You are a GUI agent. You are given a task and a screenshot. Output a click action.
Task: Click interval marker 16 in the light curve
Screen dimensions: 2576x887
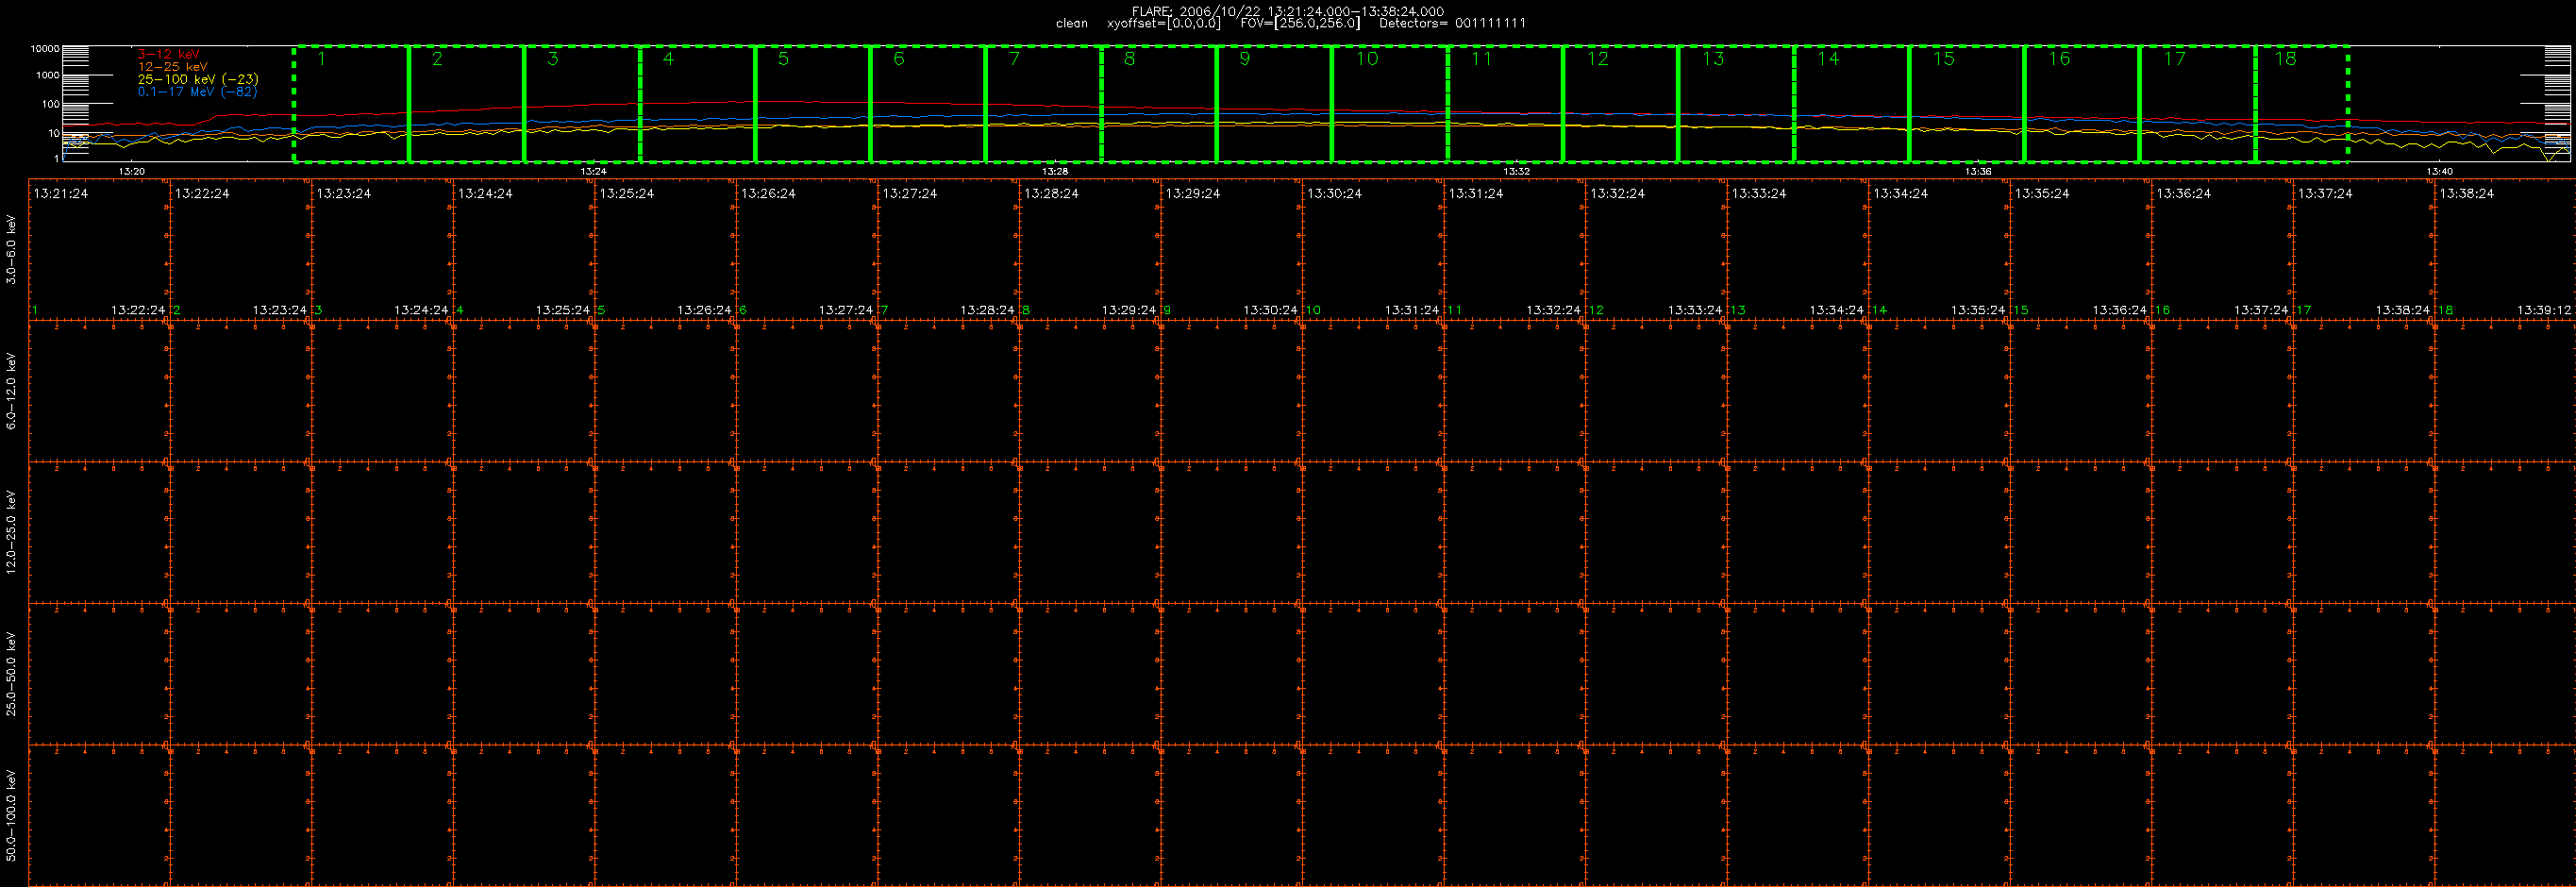coord(2058,59)
